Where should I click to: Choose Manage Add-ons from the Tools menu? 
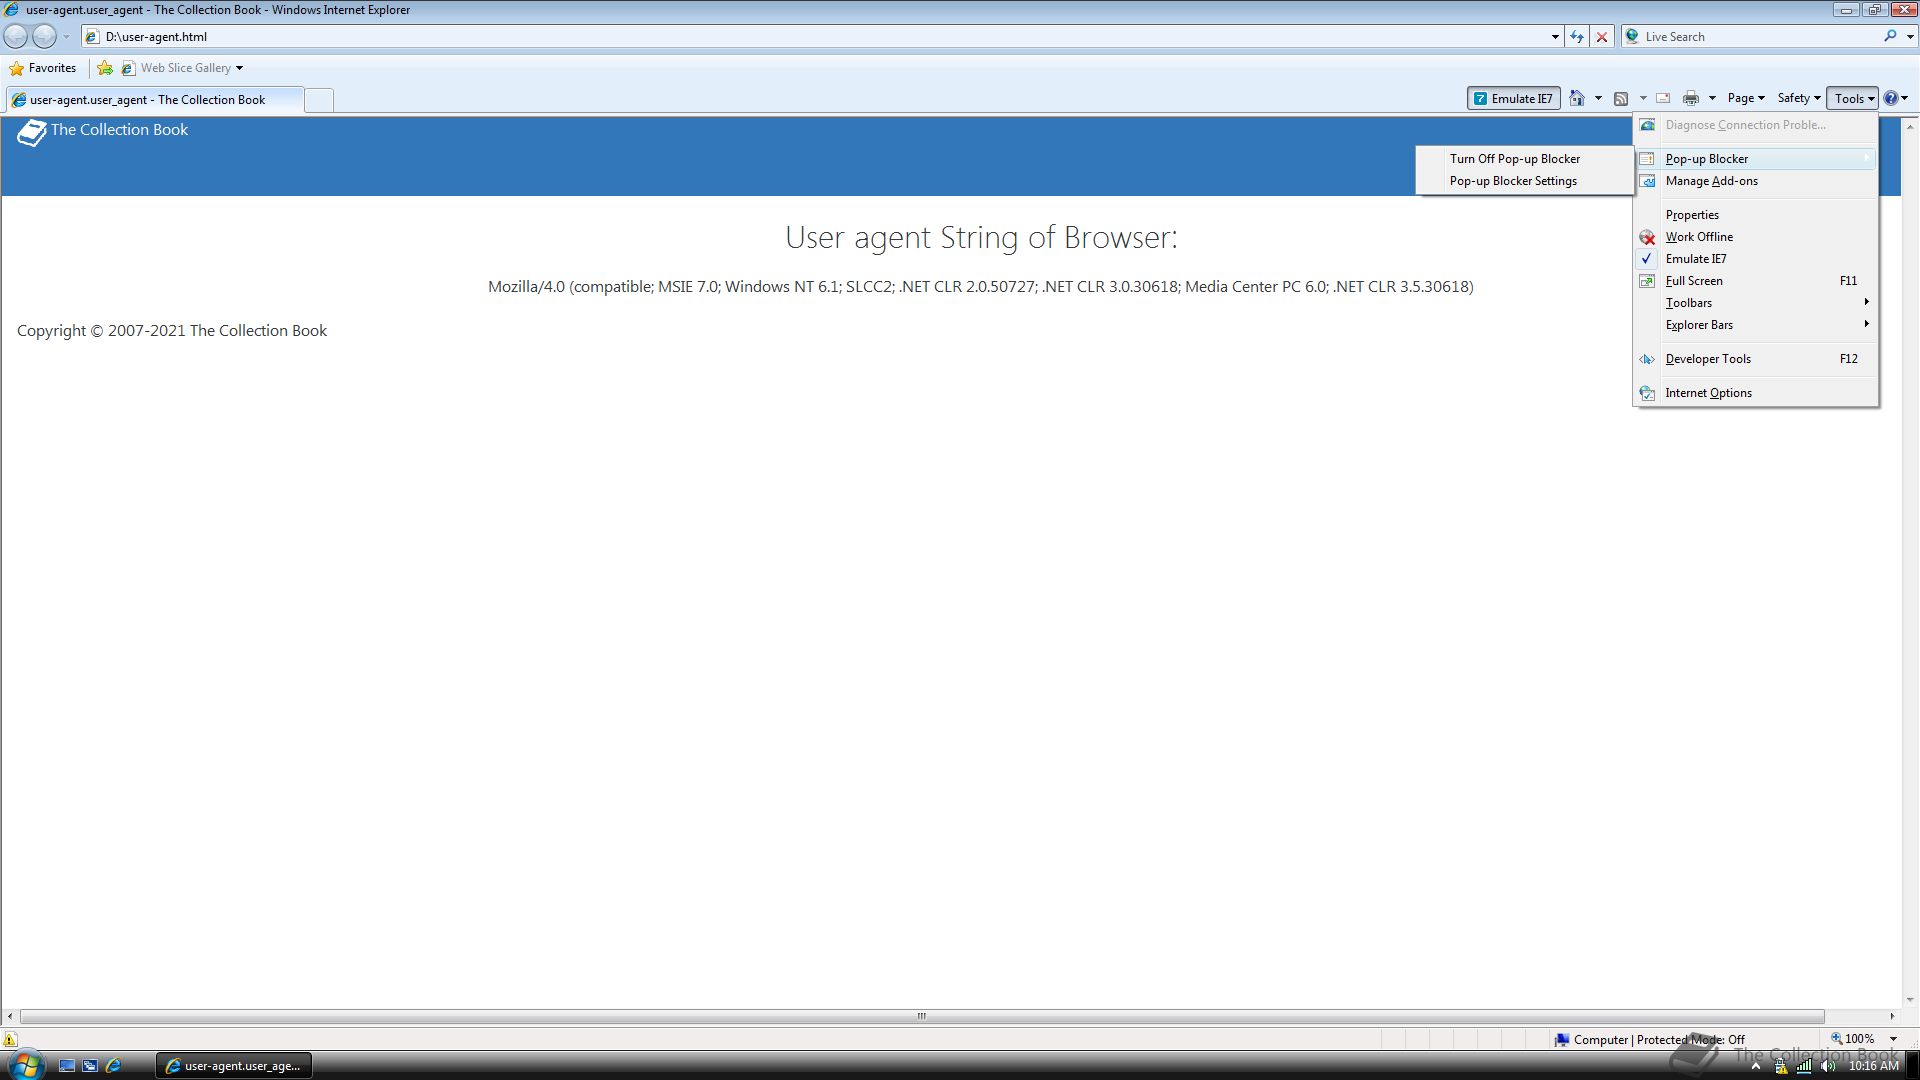(1756, 181)
